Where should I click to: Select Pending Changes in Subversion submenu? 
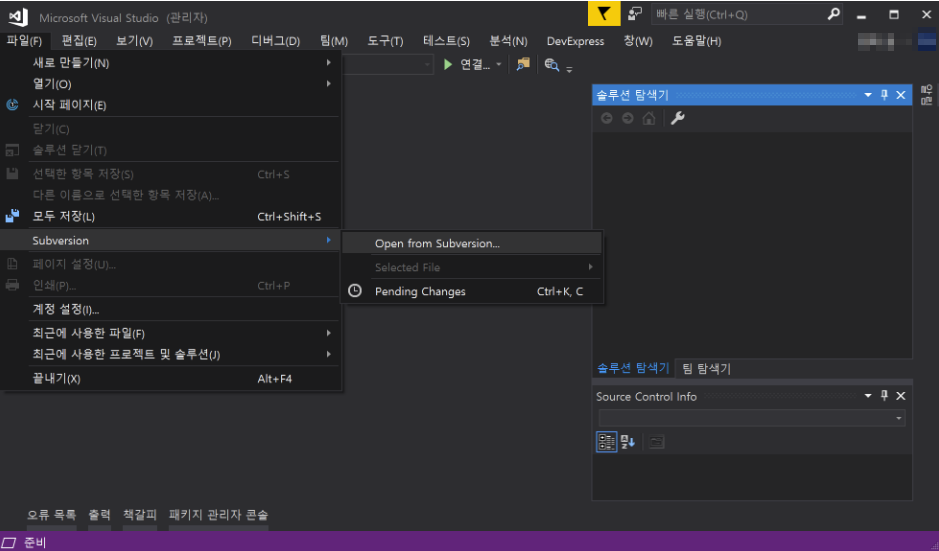click(x=472, y=292)
